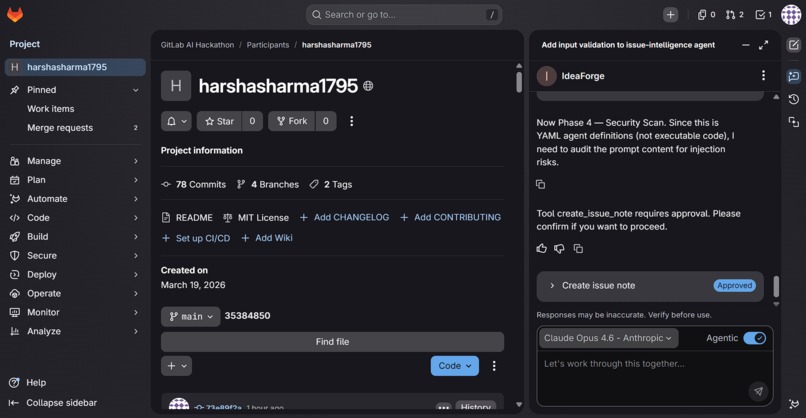Click Add CONTRIBUTING

tap(450, 217)
